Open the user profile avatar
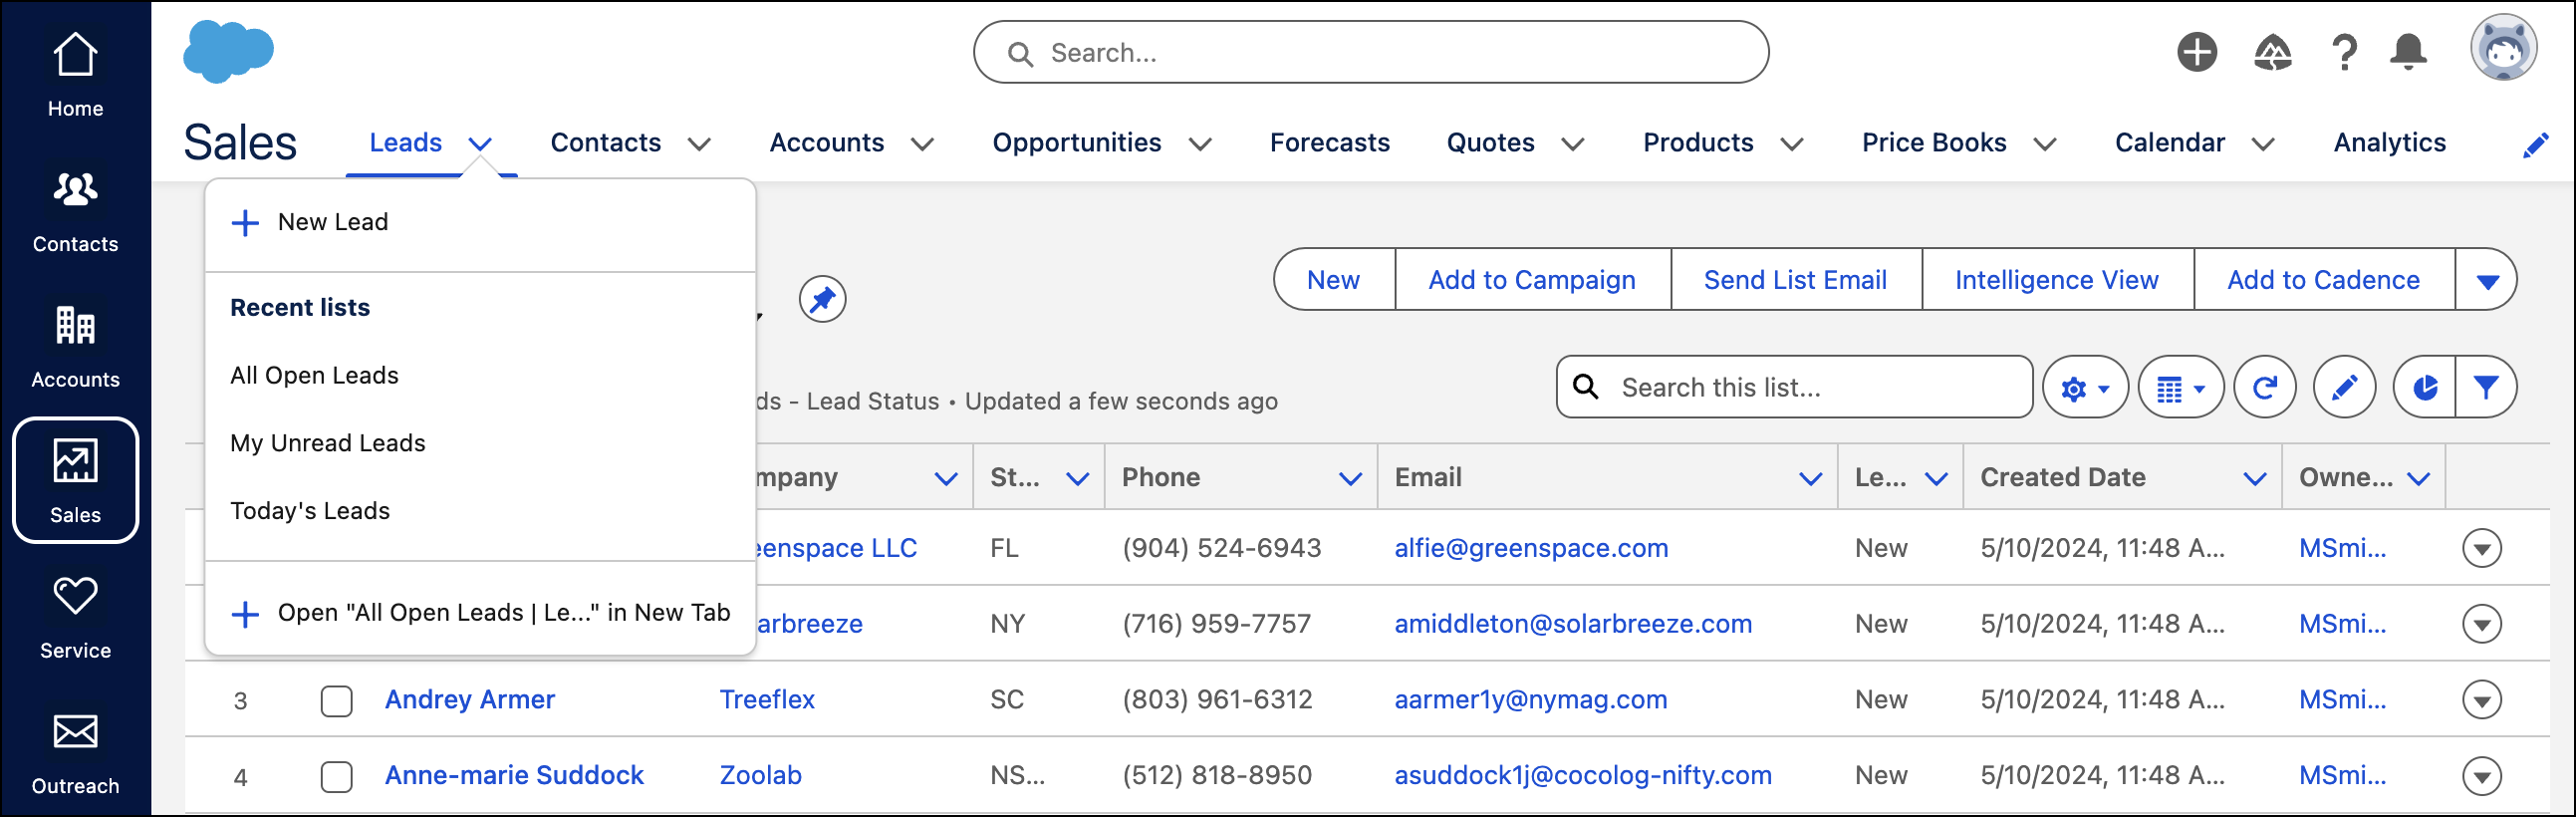 click(2504, 48)
